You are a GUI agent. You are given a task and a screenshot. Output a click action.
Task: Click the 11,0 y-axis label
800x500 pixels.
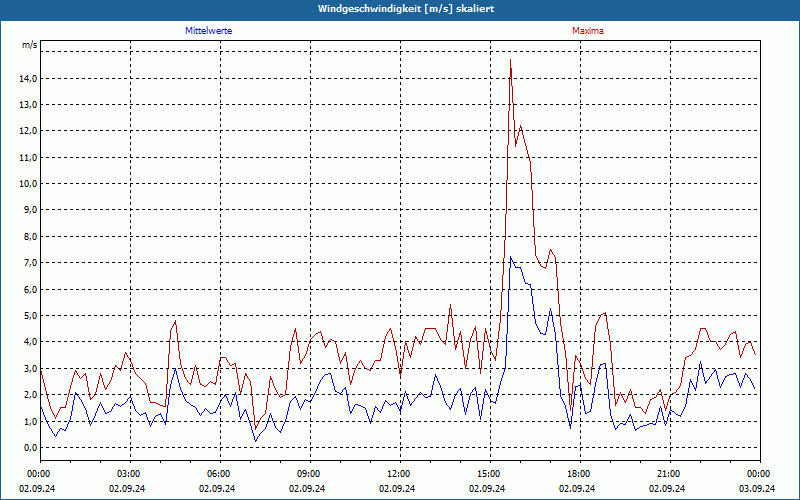point(28,158)
